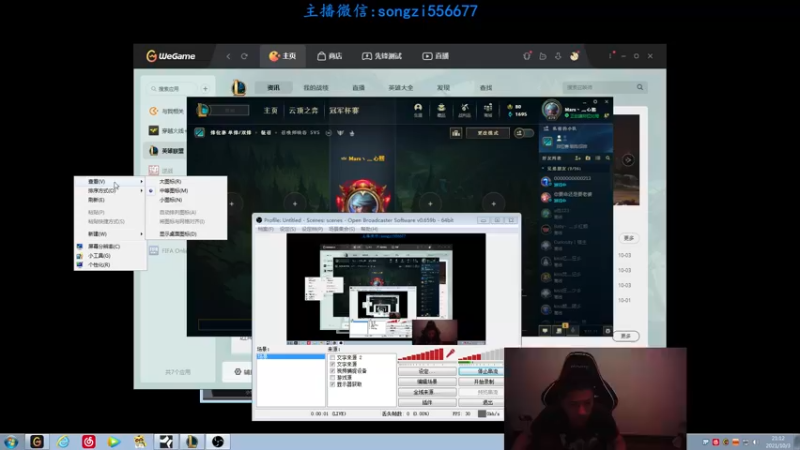Click the chat bubble icon at friends panel bottom

(545, 331)
